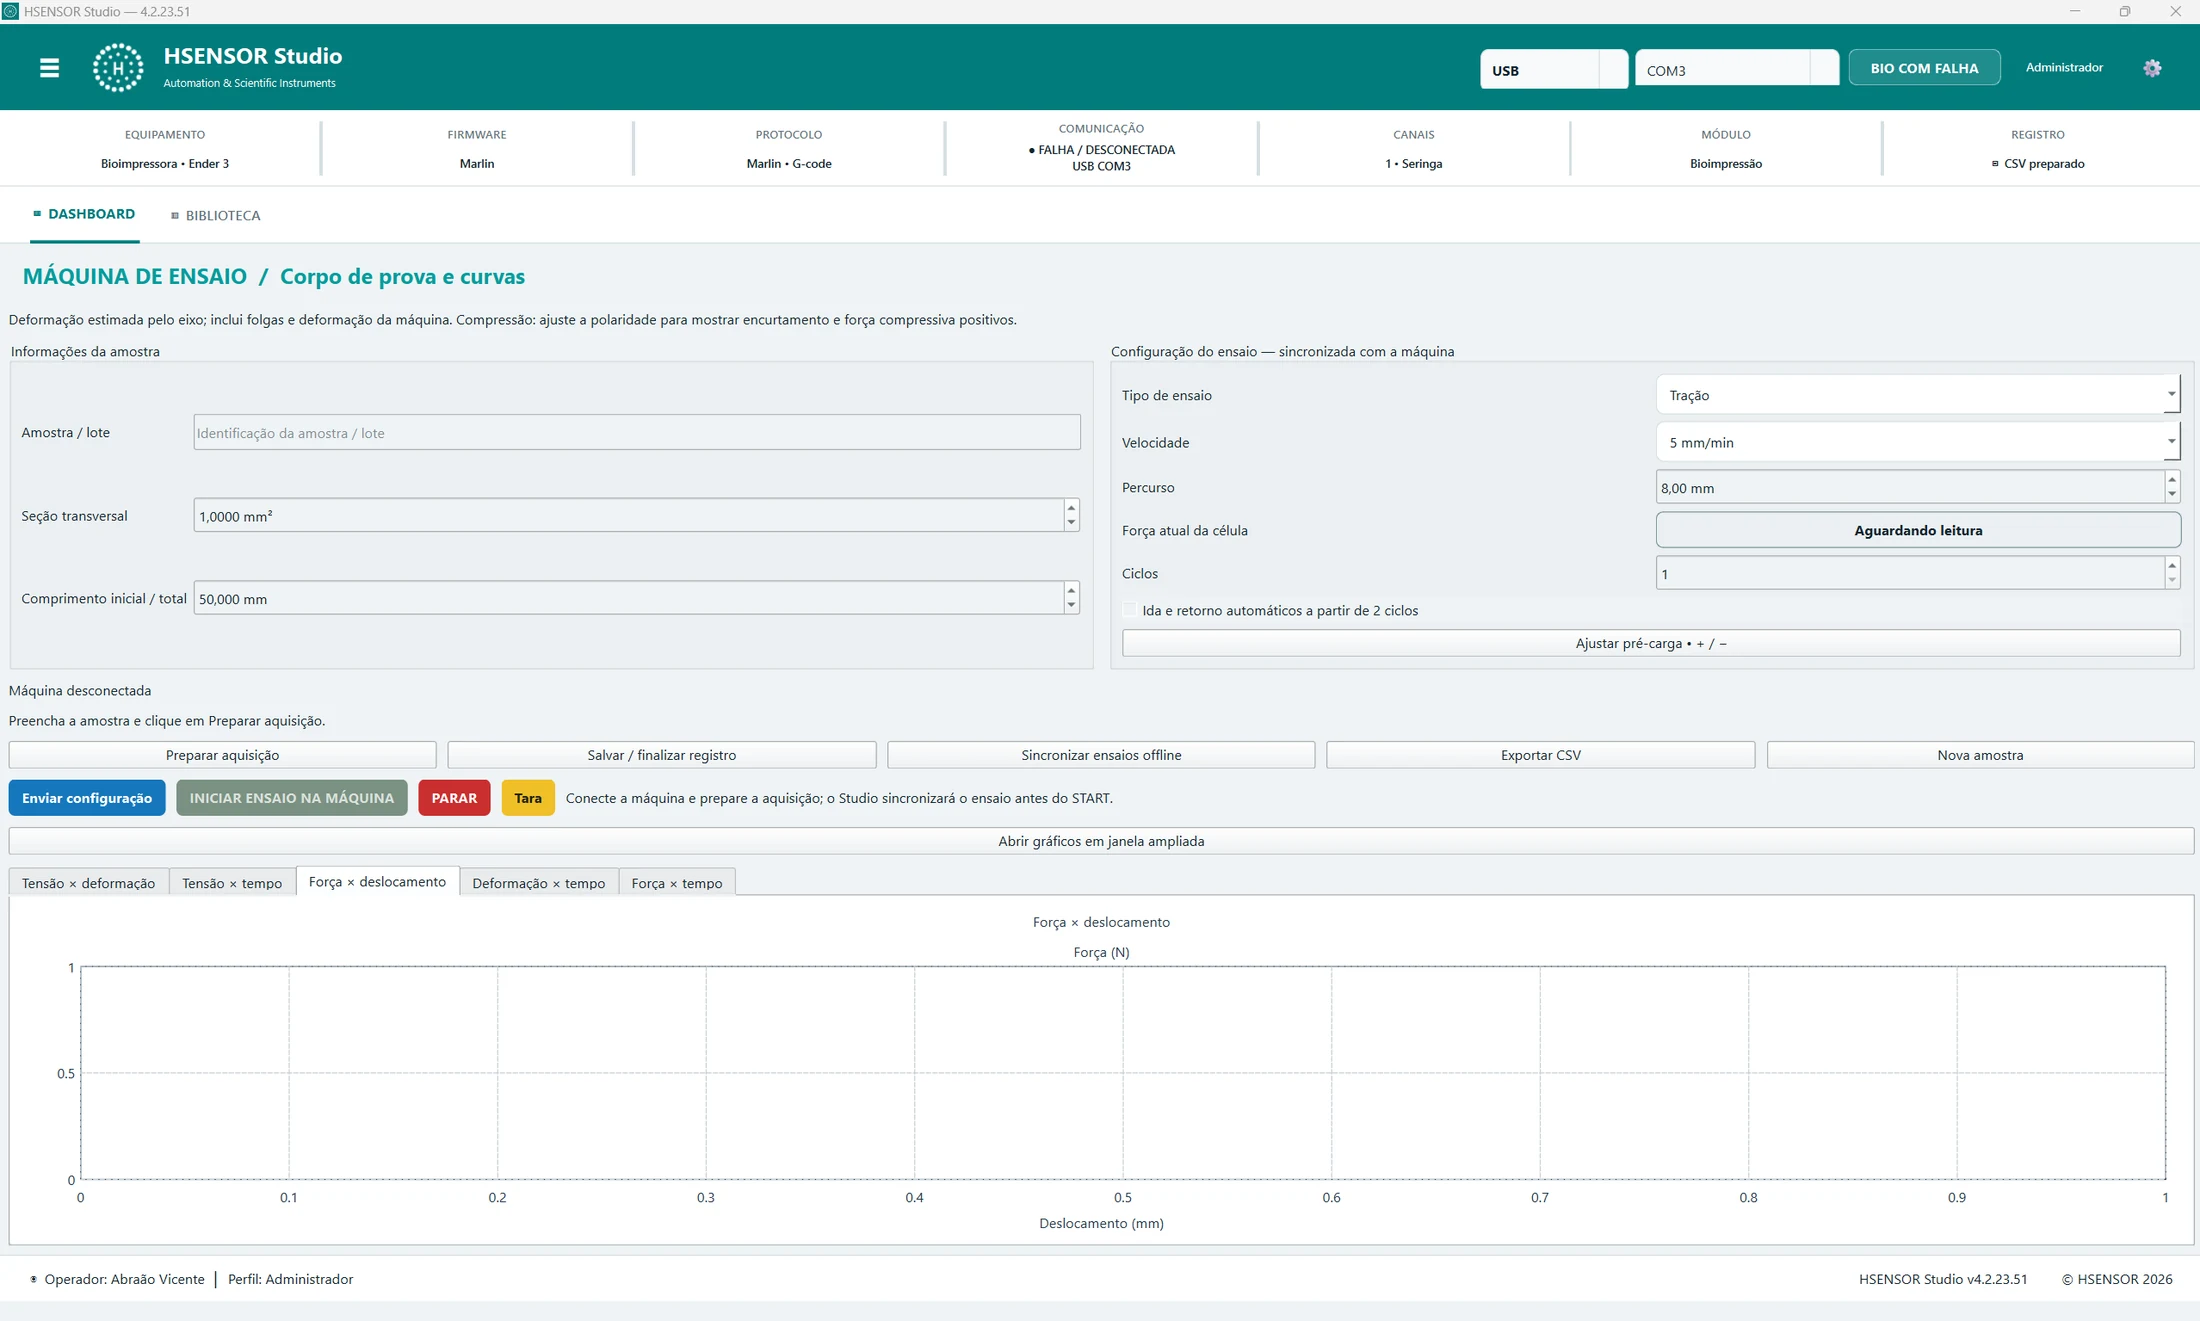This screenshot has width=2200, height=1321.
Task: Open the BIBLIOTECA tab
Action: tap(216, 215)
